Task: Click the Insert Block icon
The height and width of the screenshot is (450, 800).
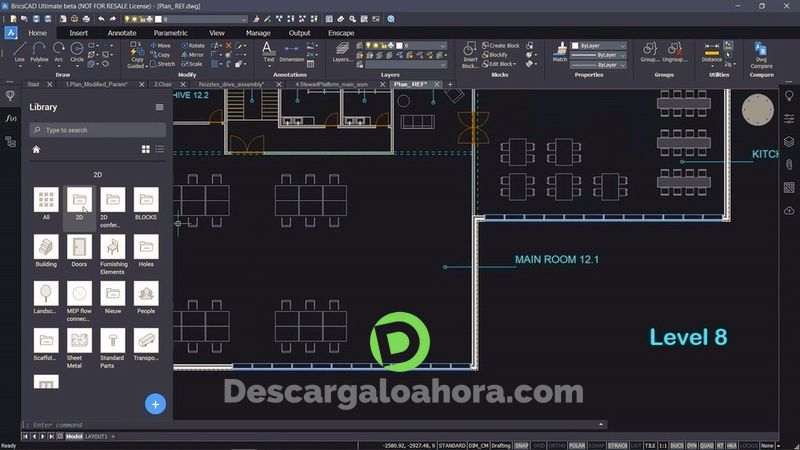Action: [x=469, y=55]
